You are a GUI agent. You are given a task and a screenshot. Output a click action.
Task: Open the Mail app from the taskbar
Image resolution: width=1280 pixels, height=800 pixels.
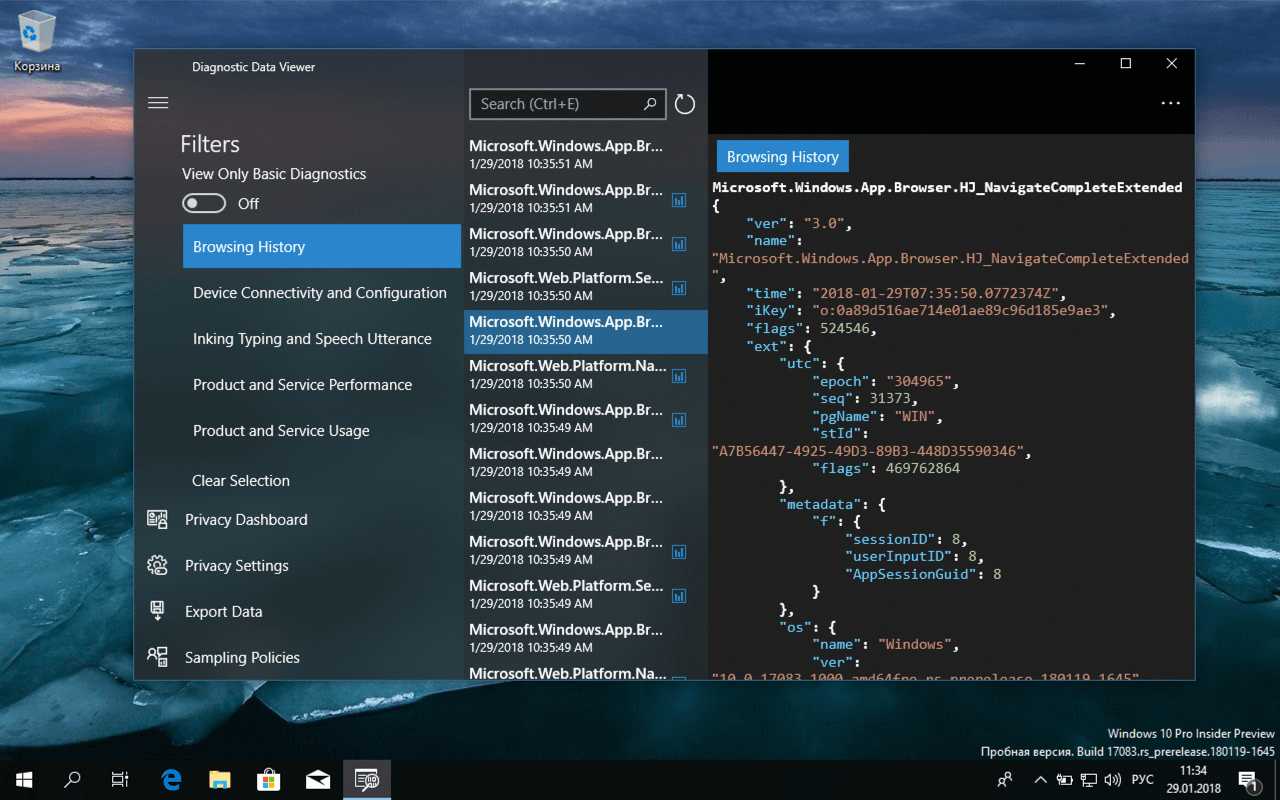tap(318, 779)
